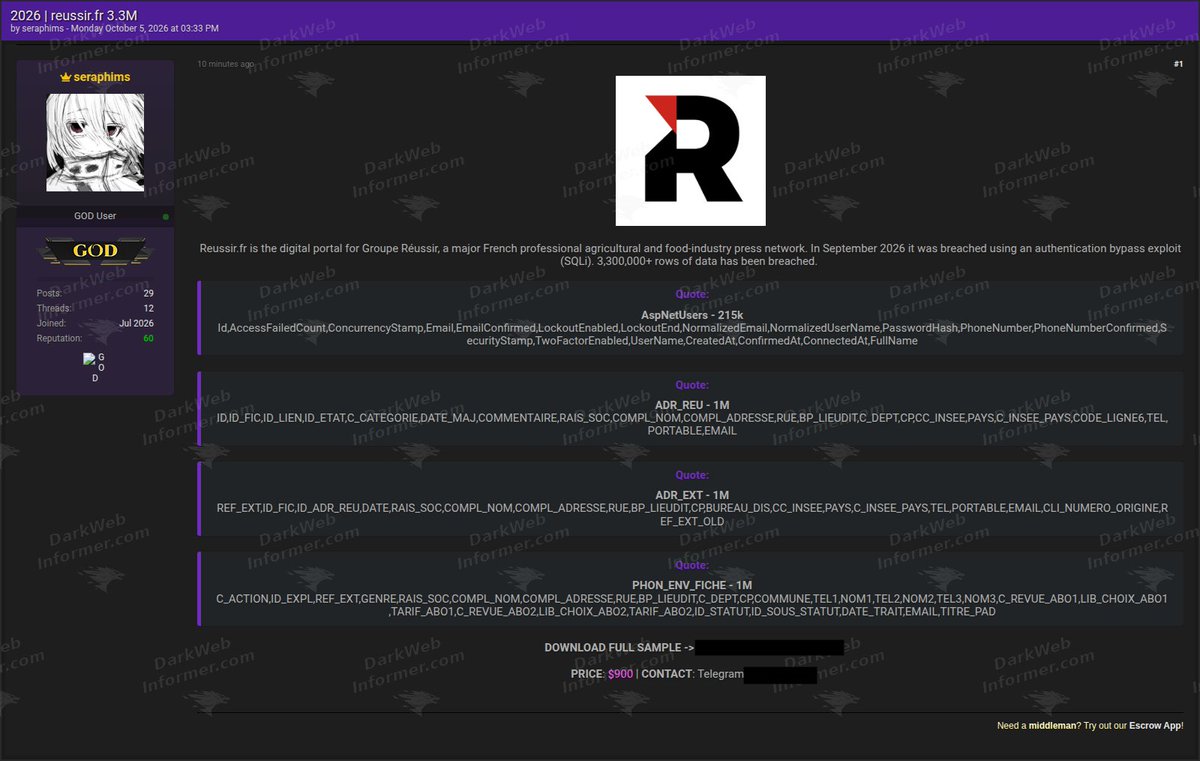Viewport: 1200px width, 761px height.
Task: Click the joined date Jul 2026
Action: click(x=136, y=323)
